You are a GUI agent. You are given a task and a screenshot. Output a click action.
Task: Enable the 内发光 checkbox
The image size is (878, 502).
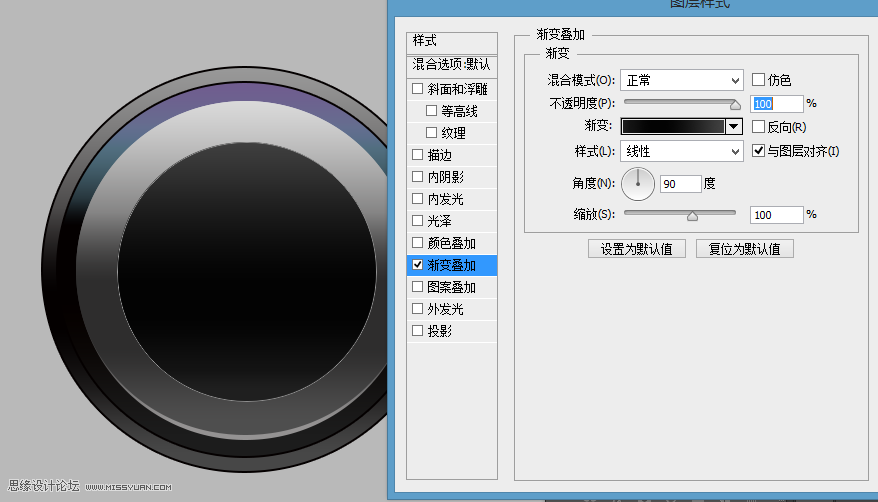pos(417,199)
